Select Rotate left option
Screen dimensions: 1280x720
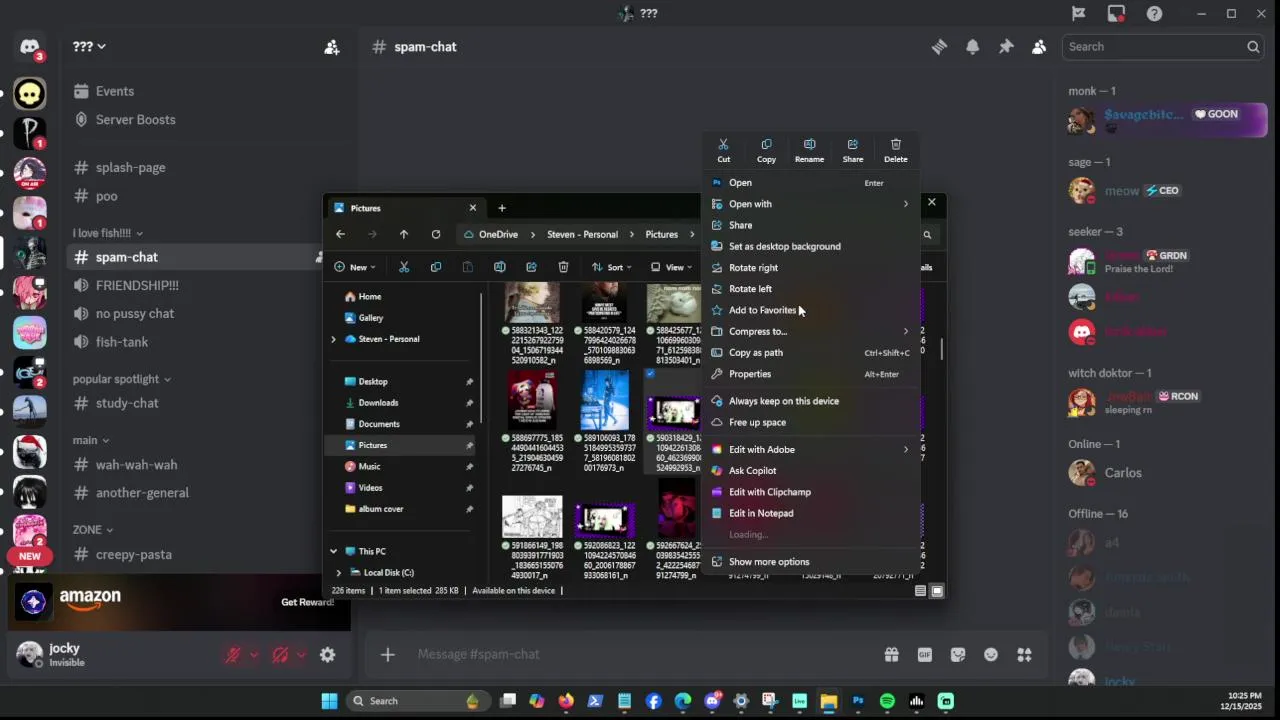pos(812,289)
